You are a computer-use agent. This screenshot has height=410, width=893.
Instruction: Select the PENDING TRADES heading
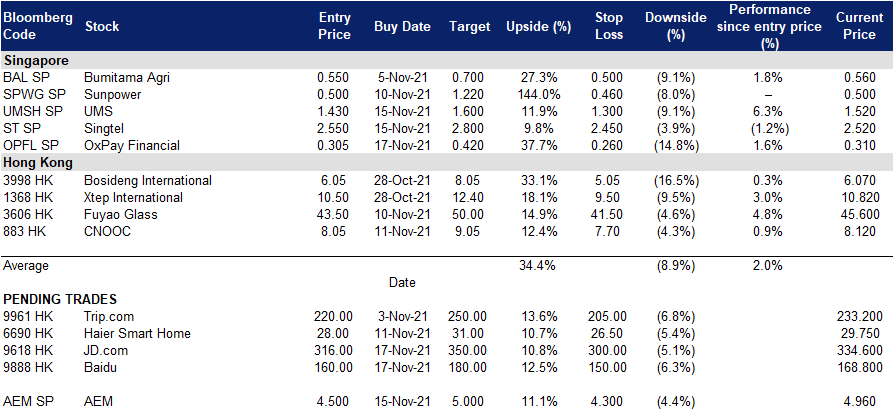pyautogui.click(x=60, y=299)
